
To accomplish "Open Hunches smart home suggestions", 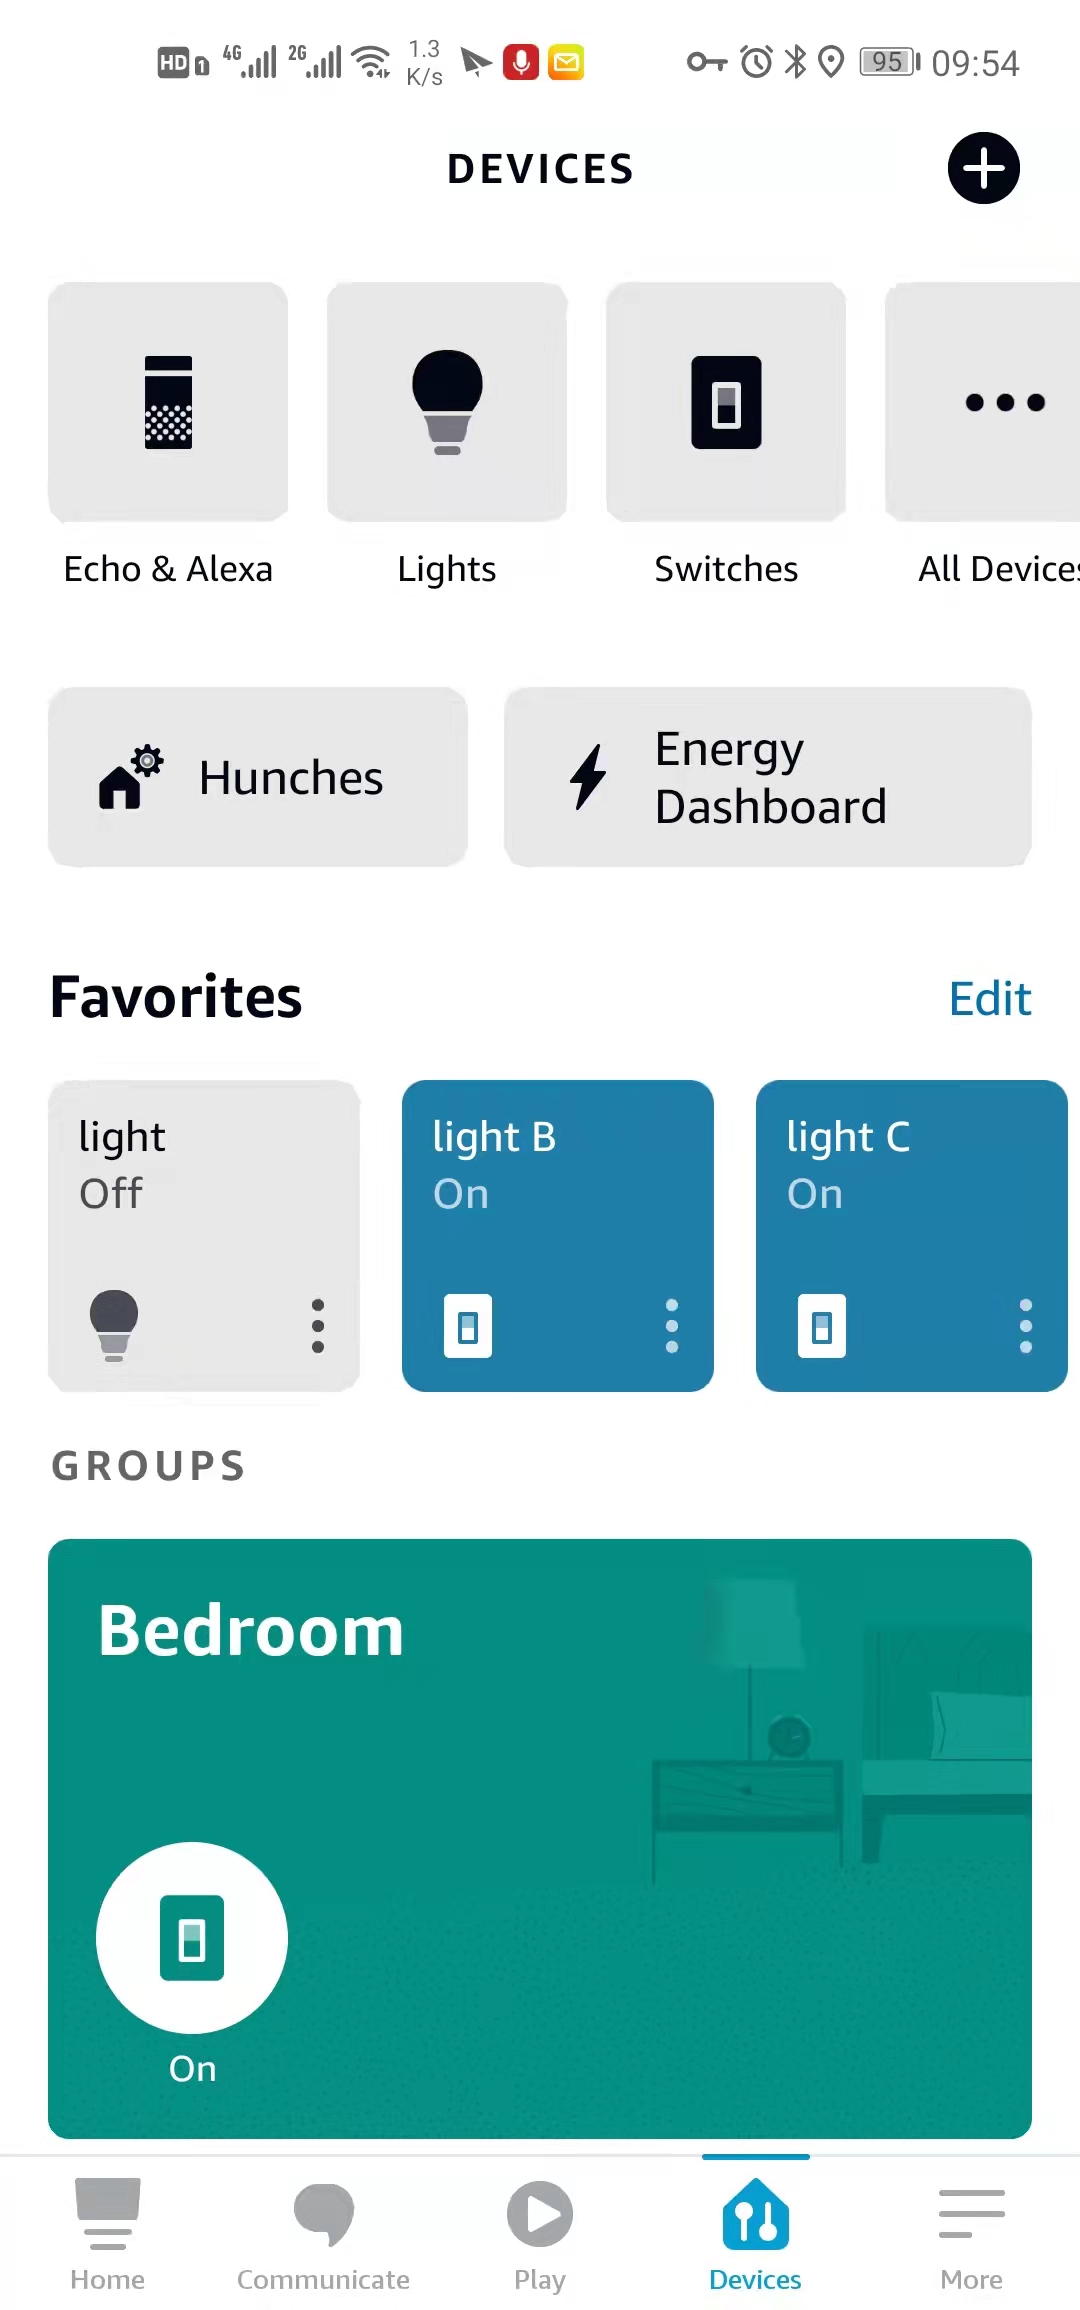I will (x=258, y=777).
